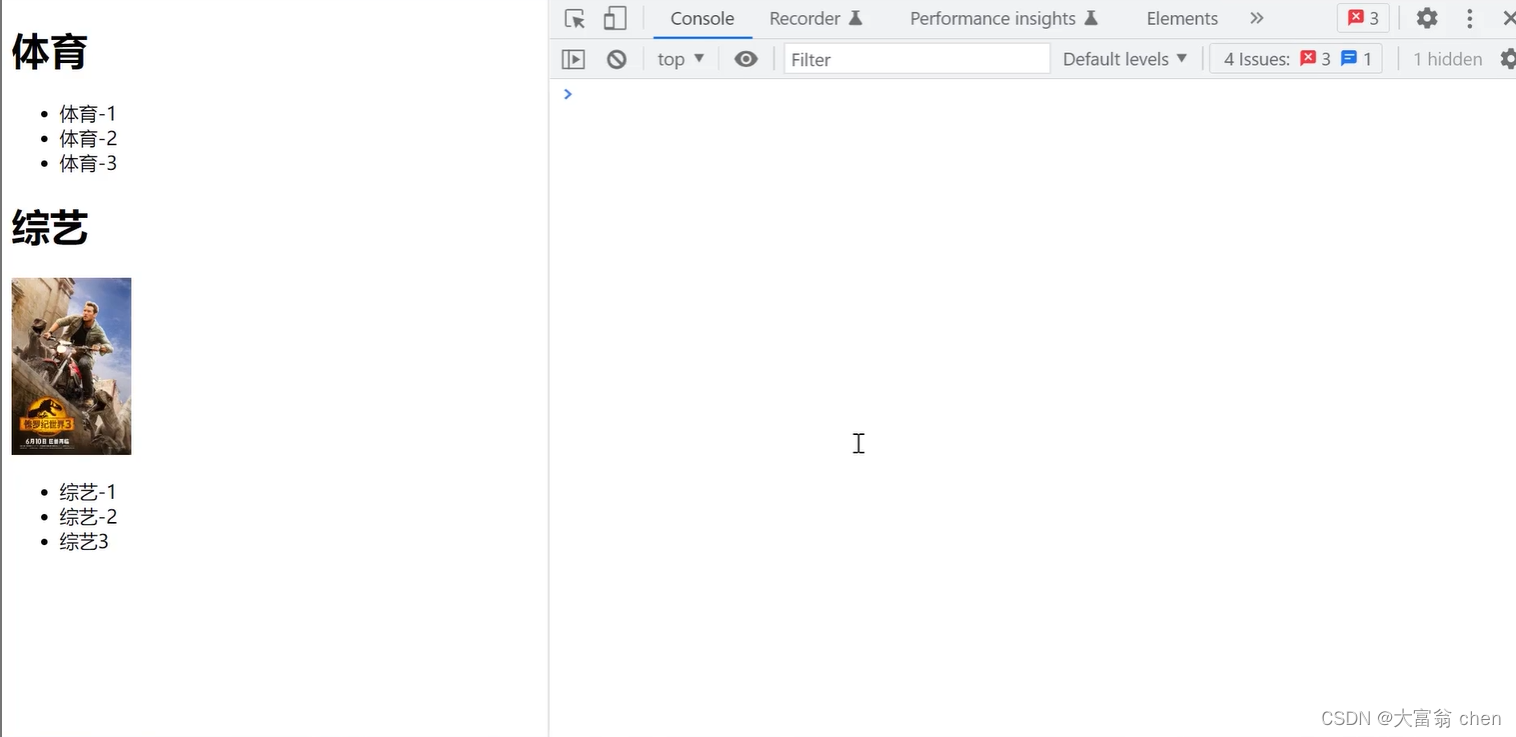Click the Performance insights flask icon
Viewport: 1516px width, 737px height.
[1091, 18]
